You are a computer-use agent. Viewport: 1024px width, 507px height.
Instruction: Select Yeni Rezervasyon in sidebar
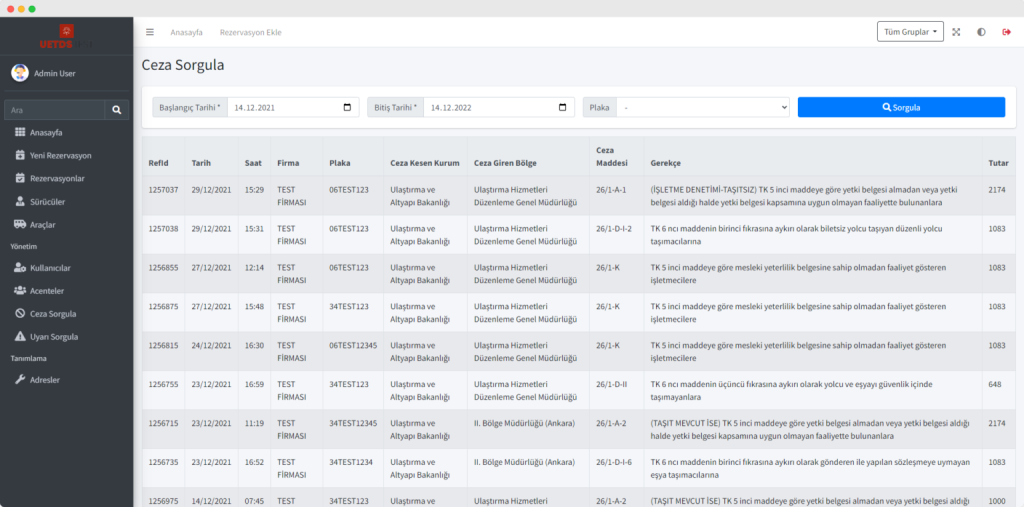(60, 155)
